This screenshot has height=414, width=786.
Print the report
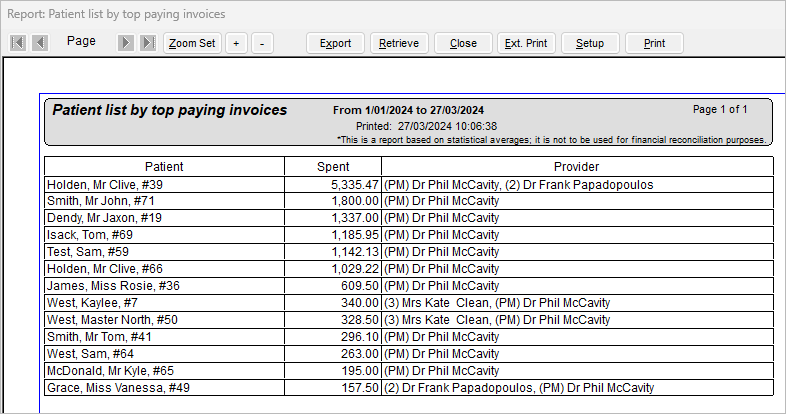point(654,43)
